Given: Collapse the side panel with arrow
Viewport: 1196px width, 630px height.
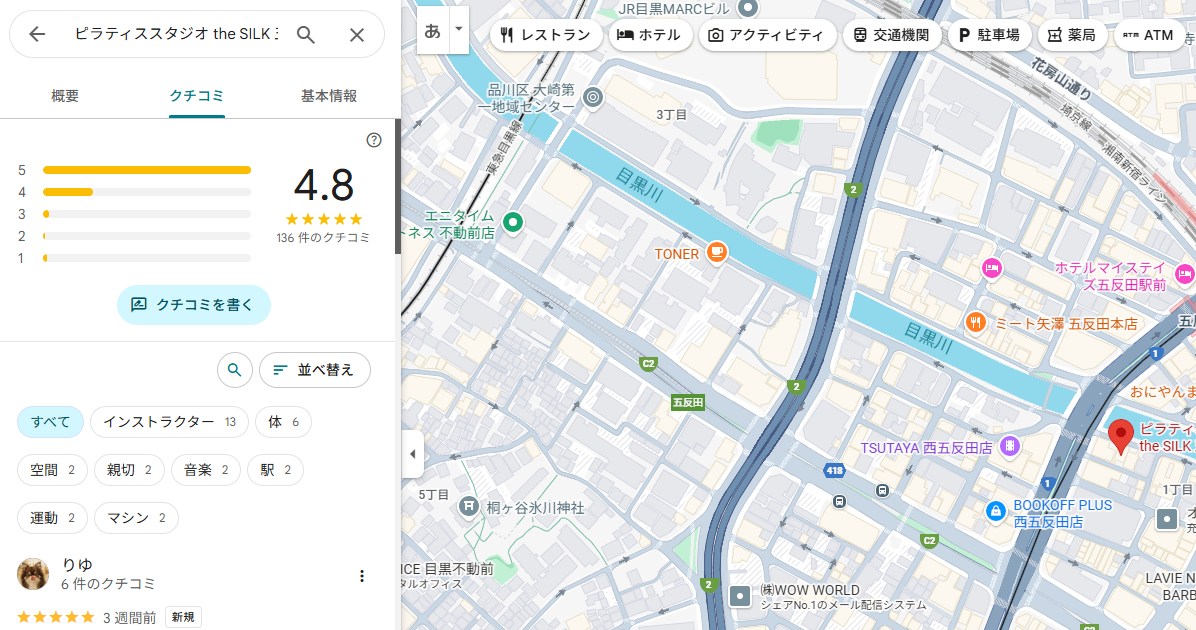Looking at the screenshot, I should [412, 454].
